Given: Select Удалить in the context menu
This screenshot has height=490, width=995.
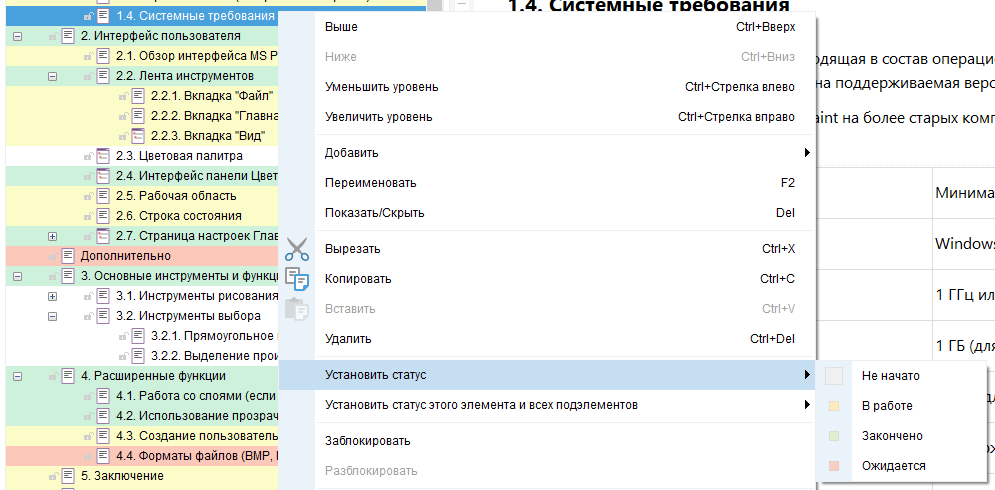Looking at the screenshot, I should (x=348, y=339).
